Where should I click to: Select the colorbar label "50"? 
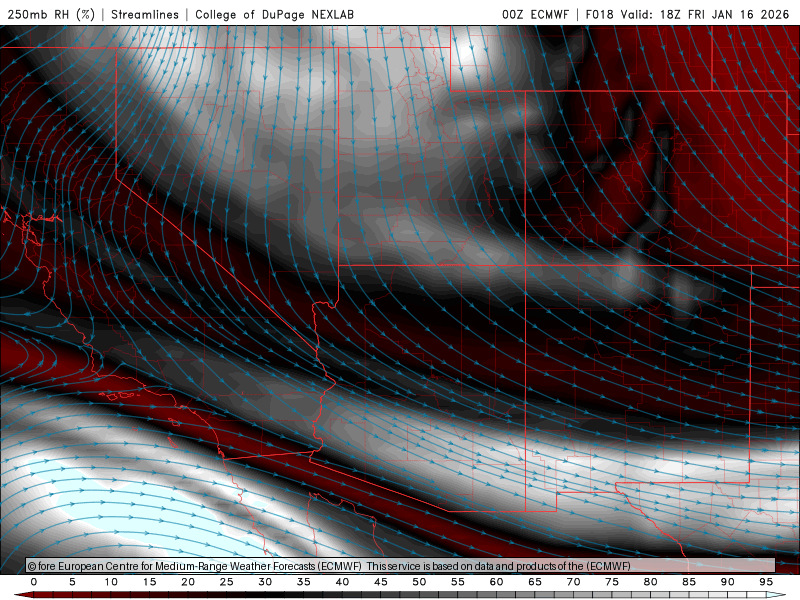(419, 582)
